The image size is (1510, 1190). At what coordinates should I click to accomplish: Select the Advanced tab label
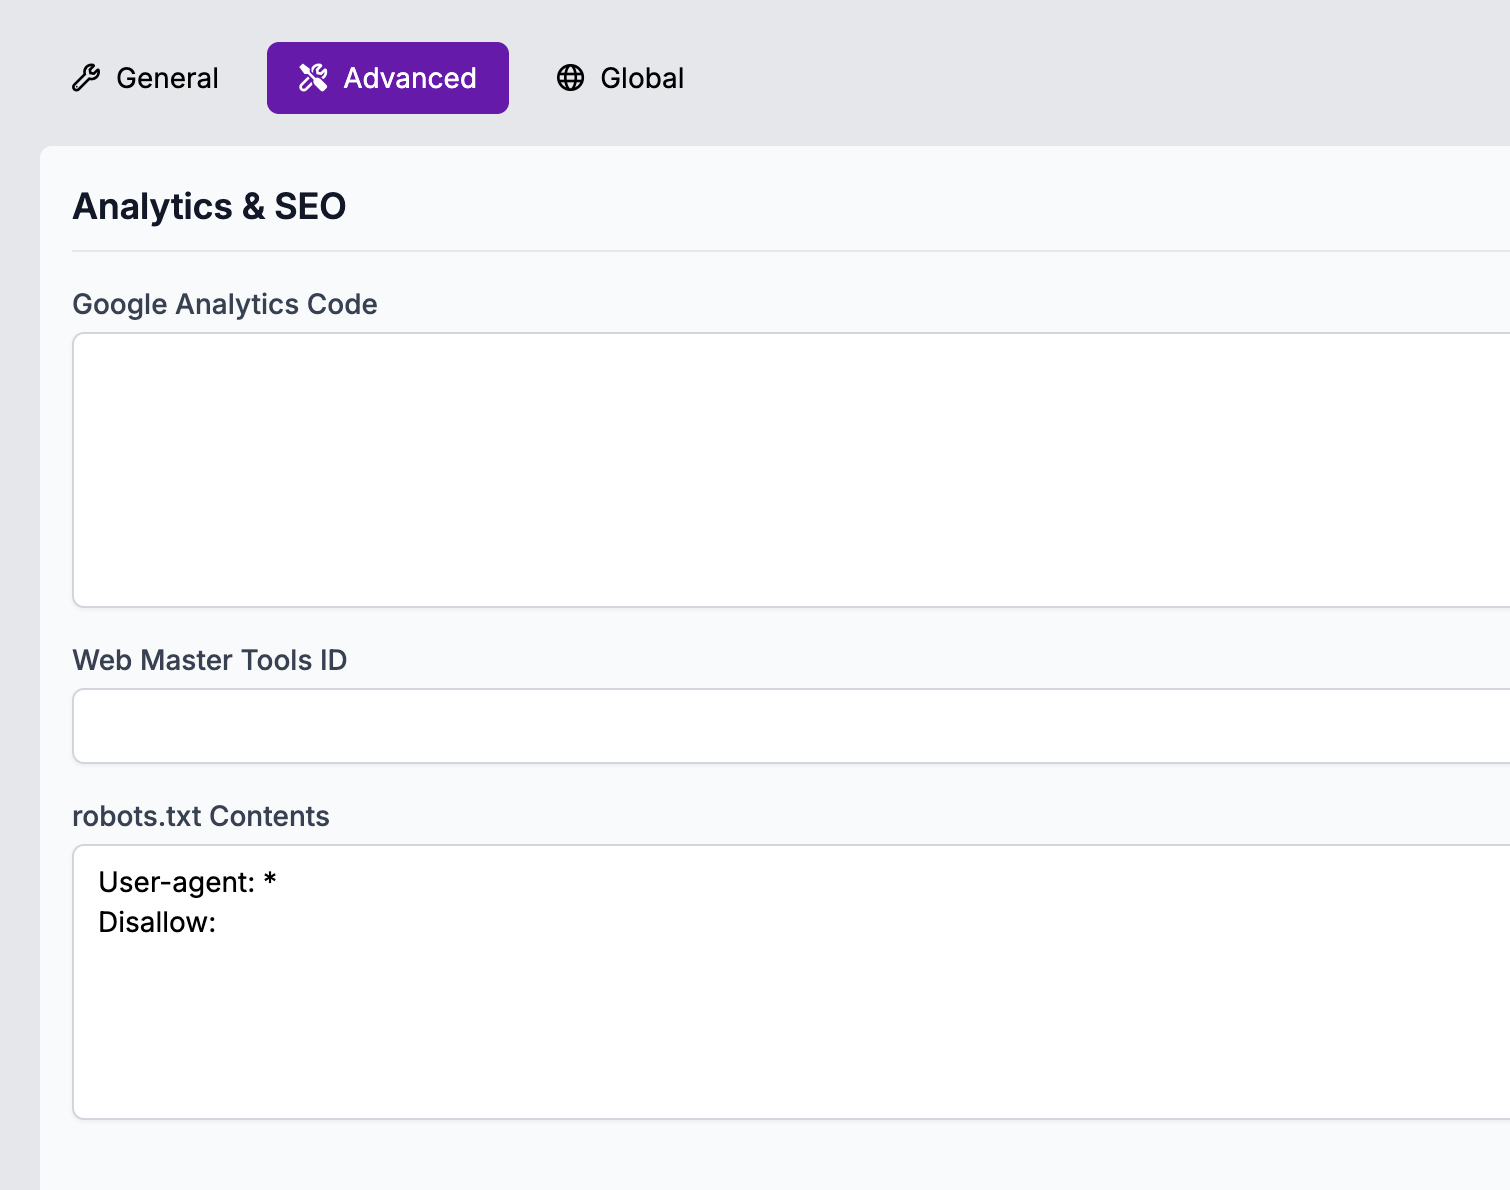point(409,78)
